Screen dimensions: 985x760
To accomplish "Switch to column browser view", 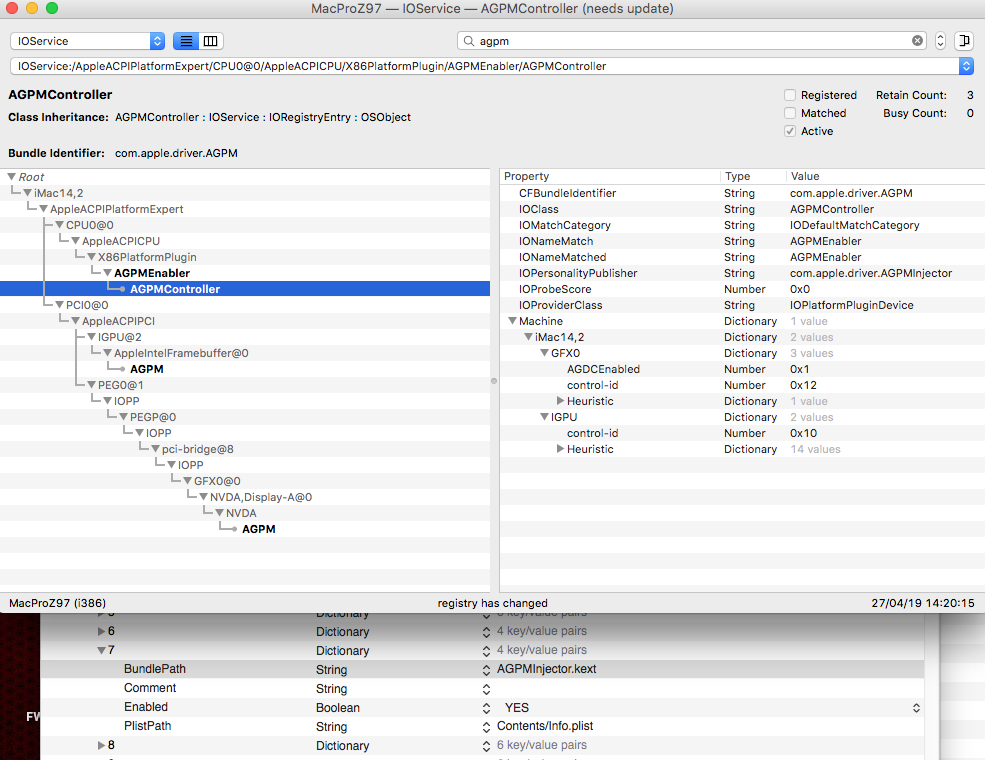I will click(211, 41).
